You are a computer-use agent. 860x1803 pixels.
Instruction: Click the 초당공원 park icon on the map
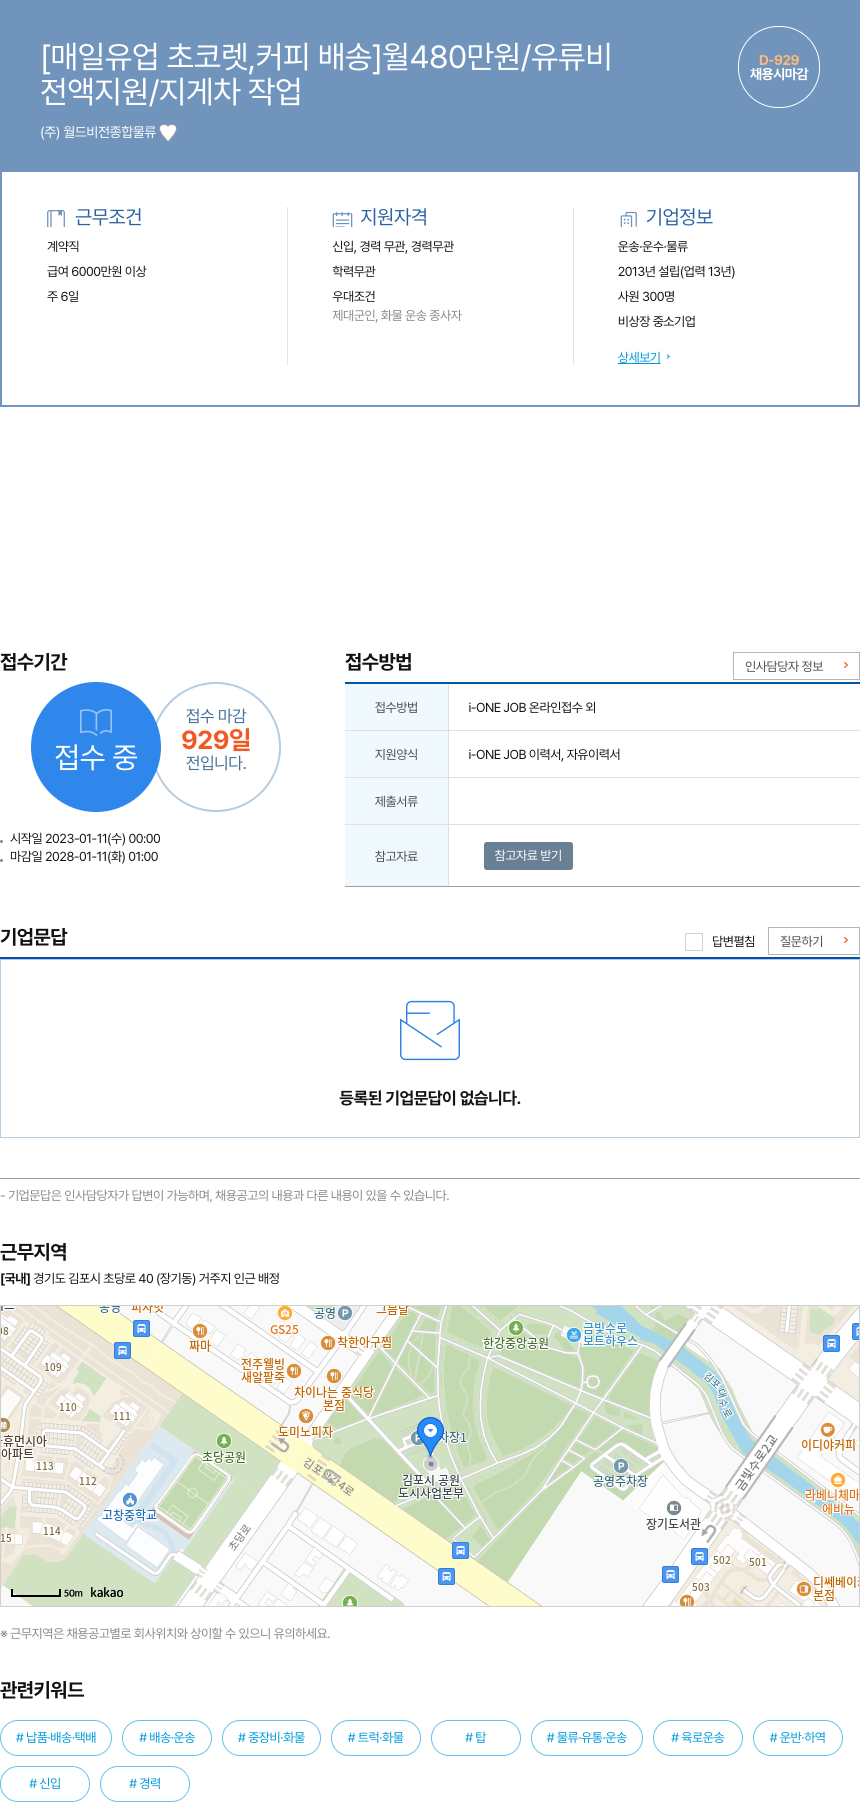click(x=223, y=1441)
